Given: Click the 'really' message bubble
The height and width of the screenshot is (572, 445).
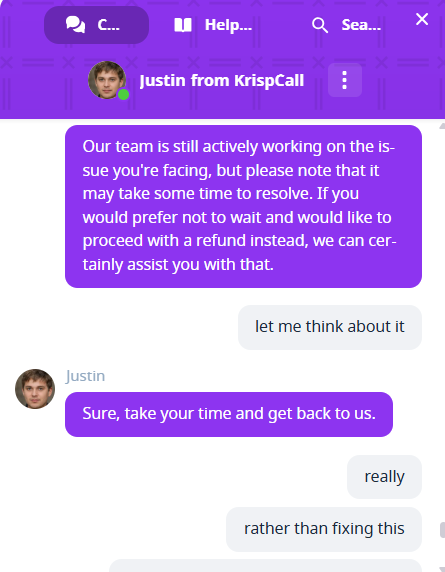Looking at the screenshot, I should pyautogui.click(x=384, y=477).
